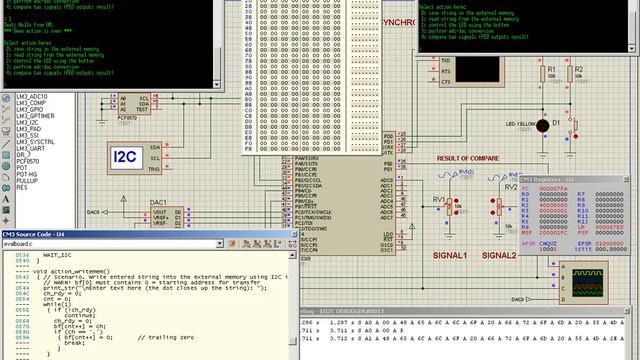Click source line 'while(1)' in code window
Screen dimensions: 640x360
tap(57, 304)
